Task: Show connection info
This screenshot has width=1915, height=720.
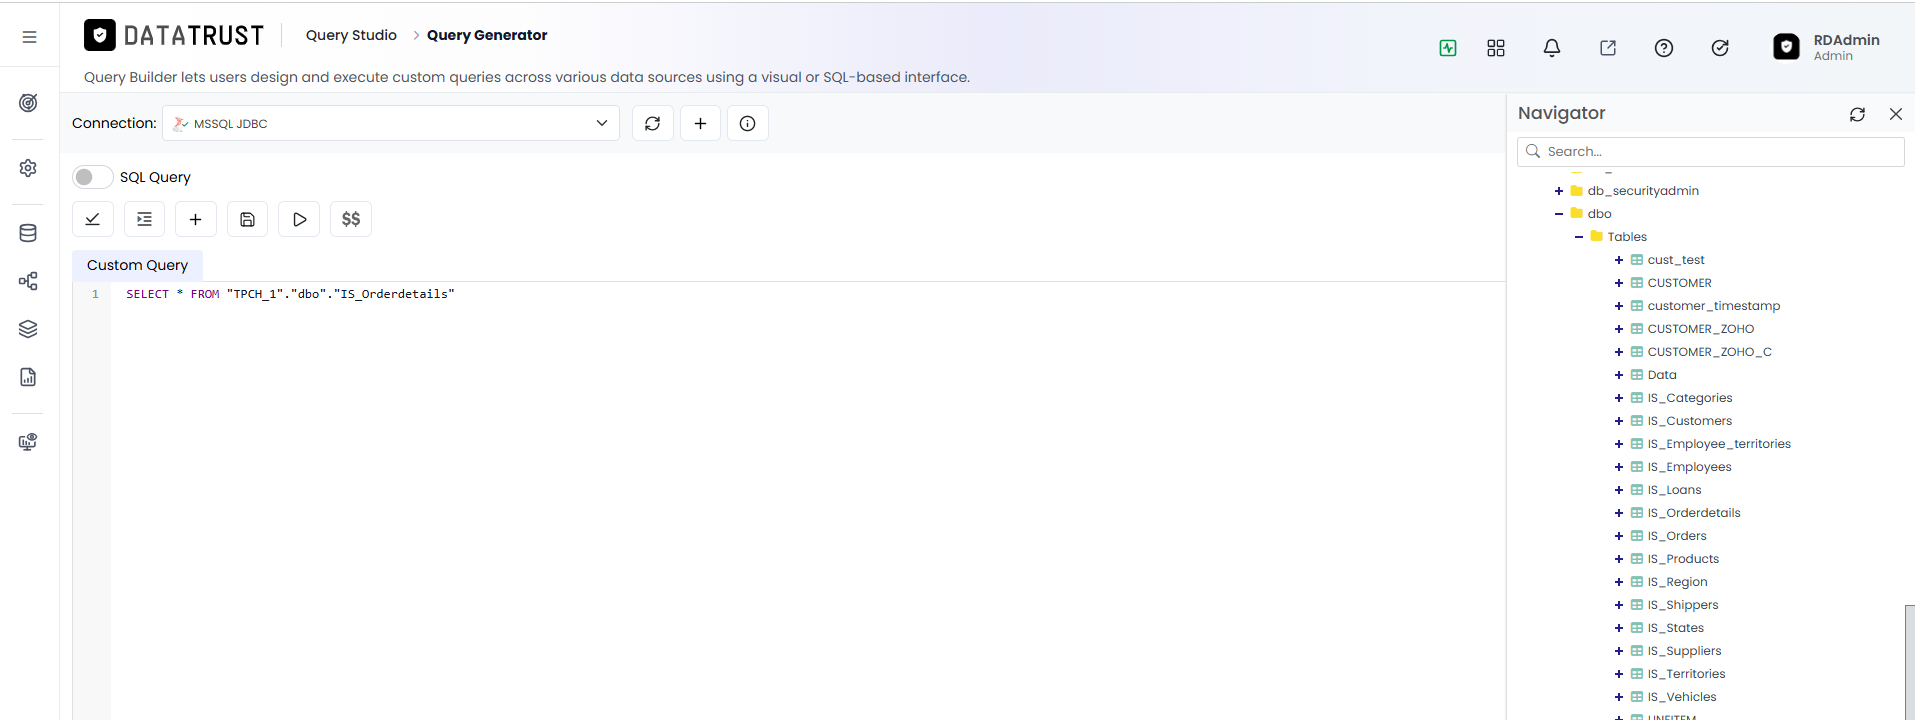Action: point(747,123)
